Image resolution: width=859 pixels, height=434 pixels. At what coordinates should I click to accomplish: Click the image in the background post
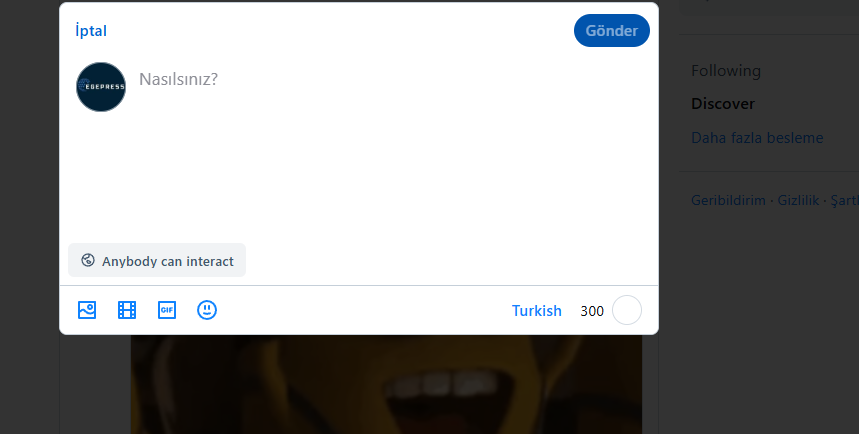tap(386, 385)
